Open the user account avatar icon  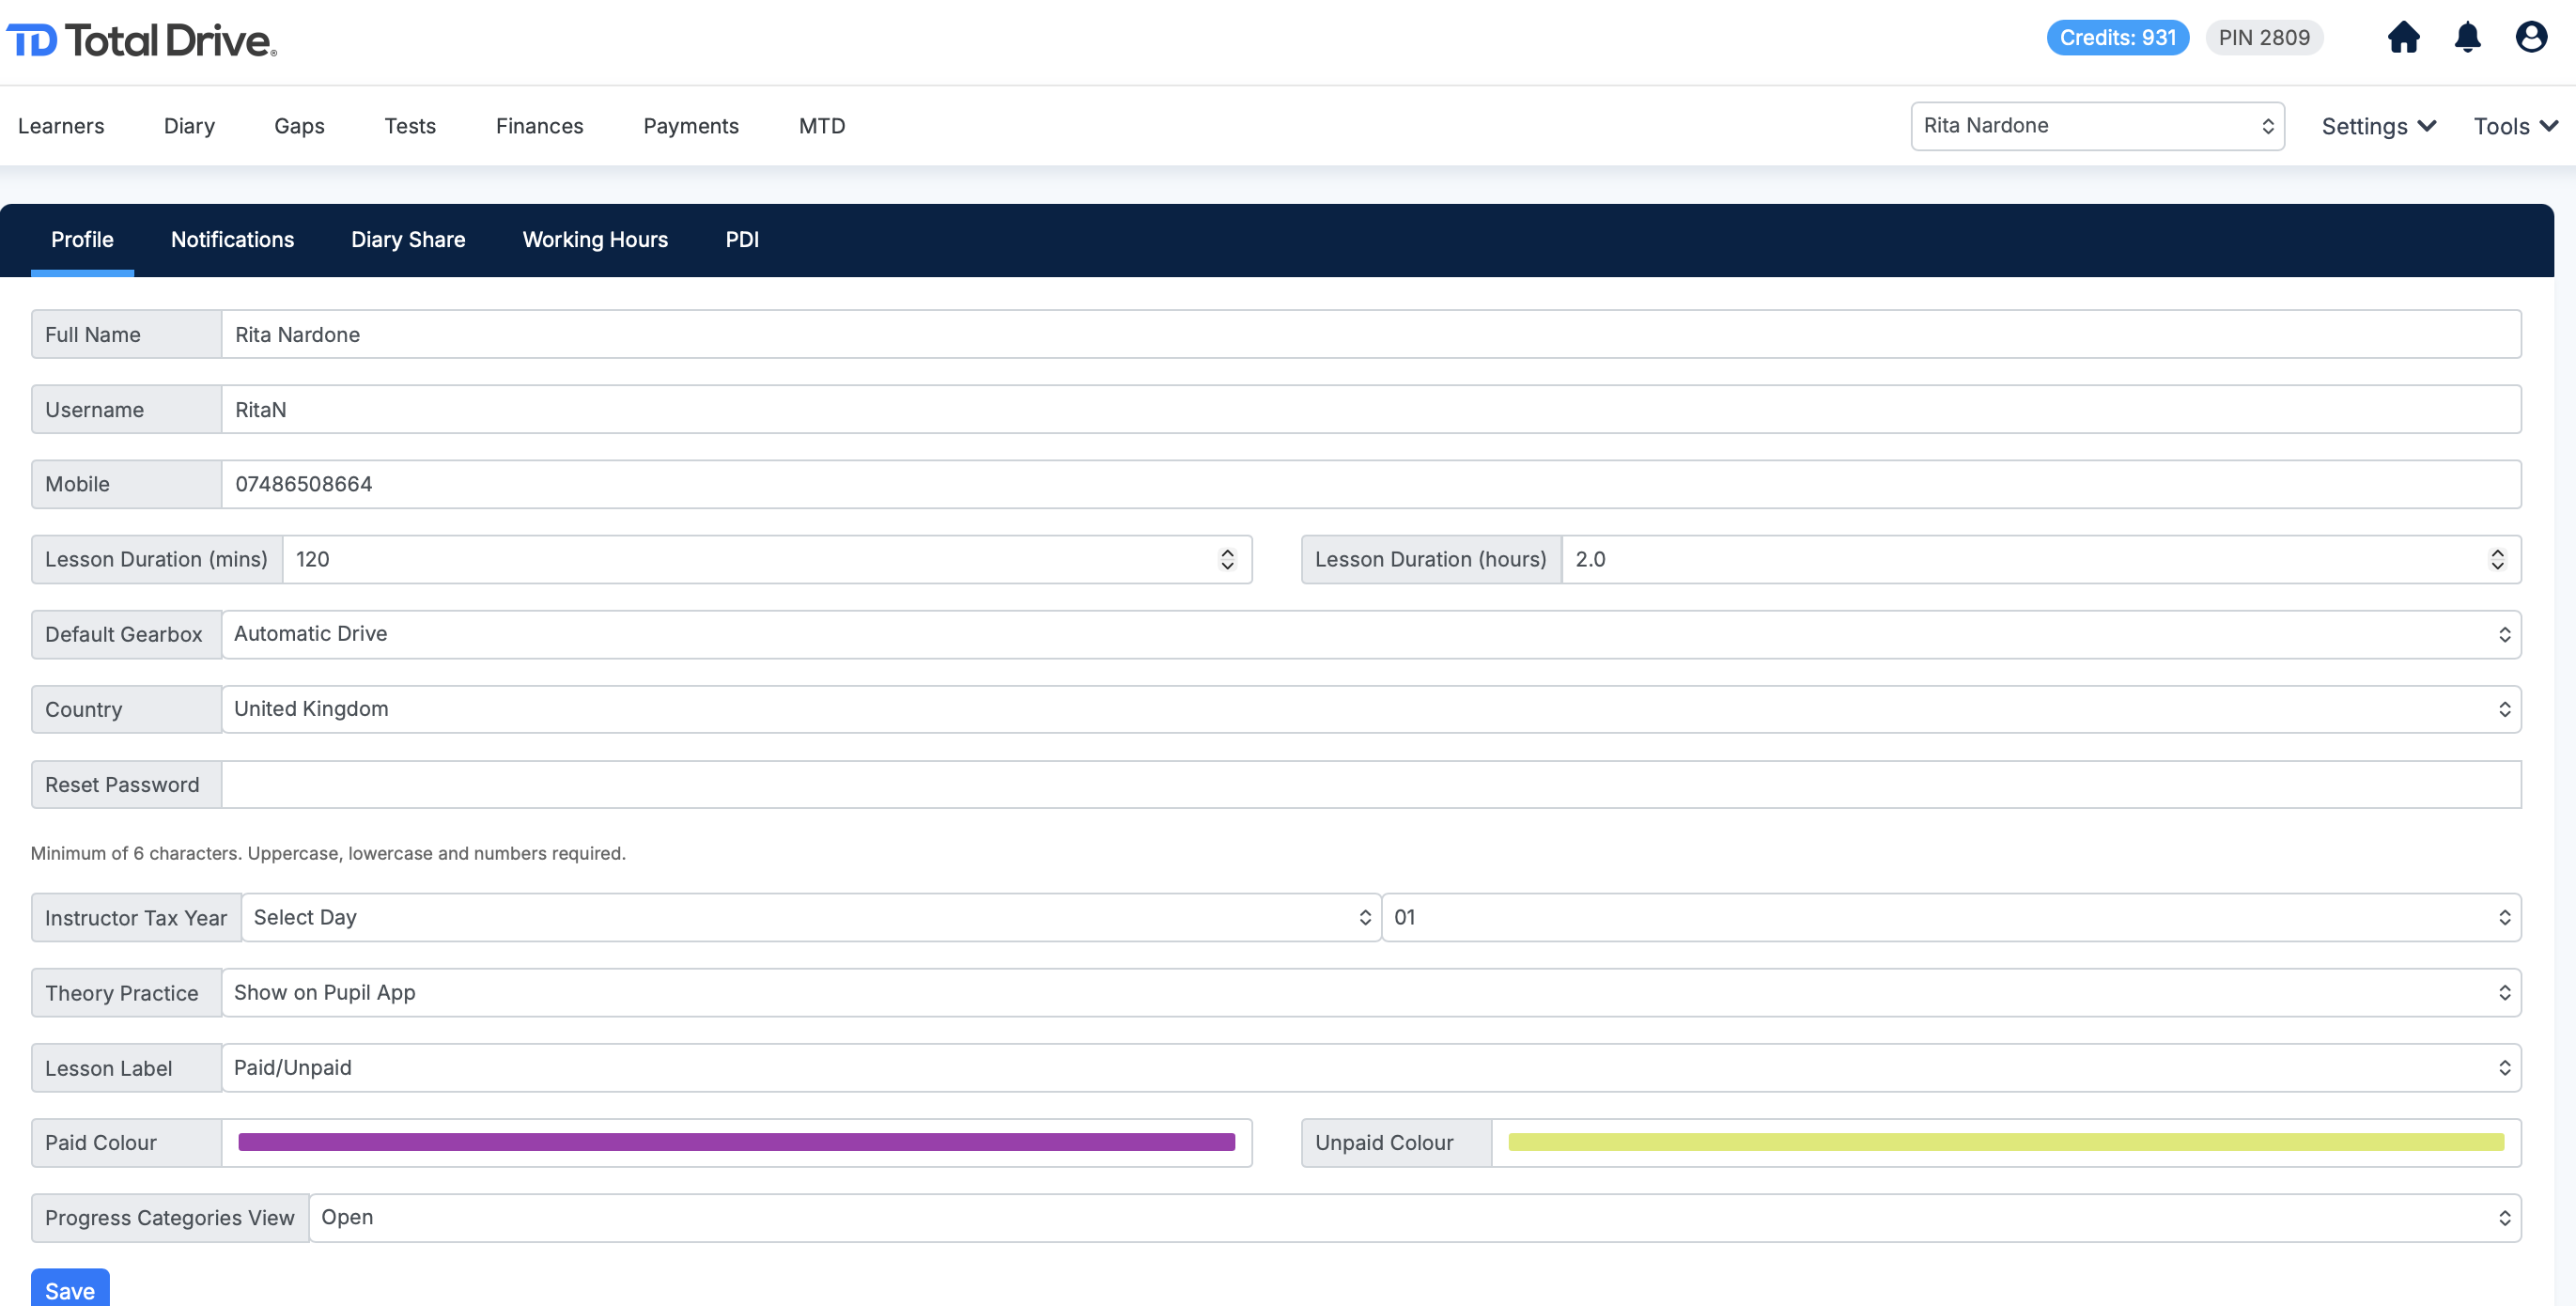coord(2530,38)
